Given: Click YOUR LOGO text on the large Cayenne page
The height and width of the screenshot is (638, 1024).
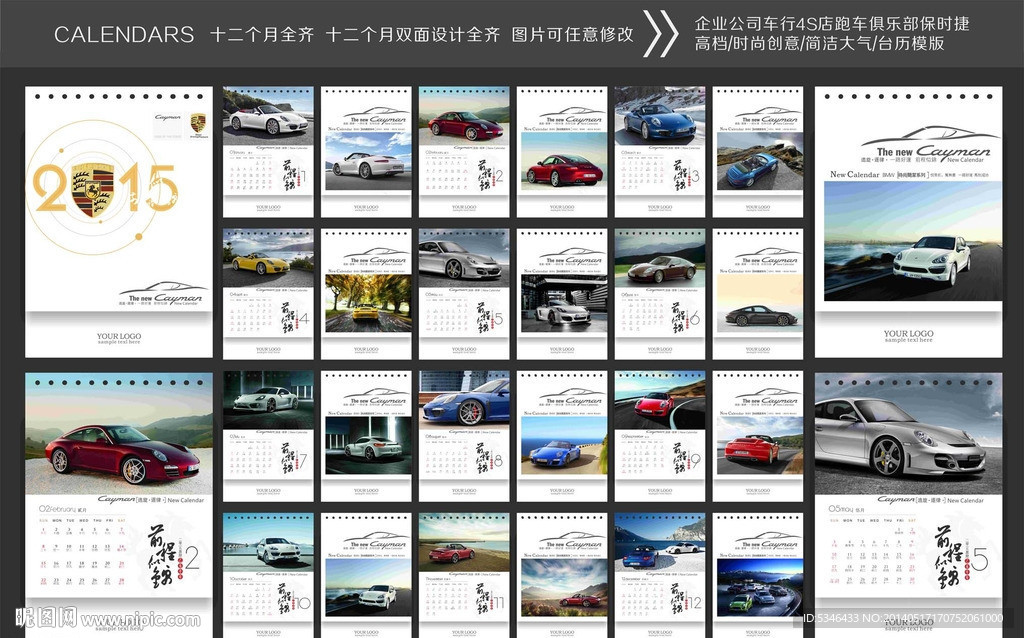Looking at the screenshot, I should click(x=908, y=335).
